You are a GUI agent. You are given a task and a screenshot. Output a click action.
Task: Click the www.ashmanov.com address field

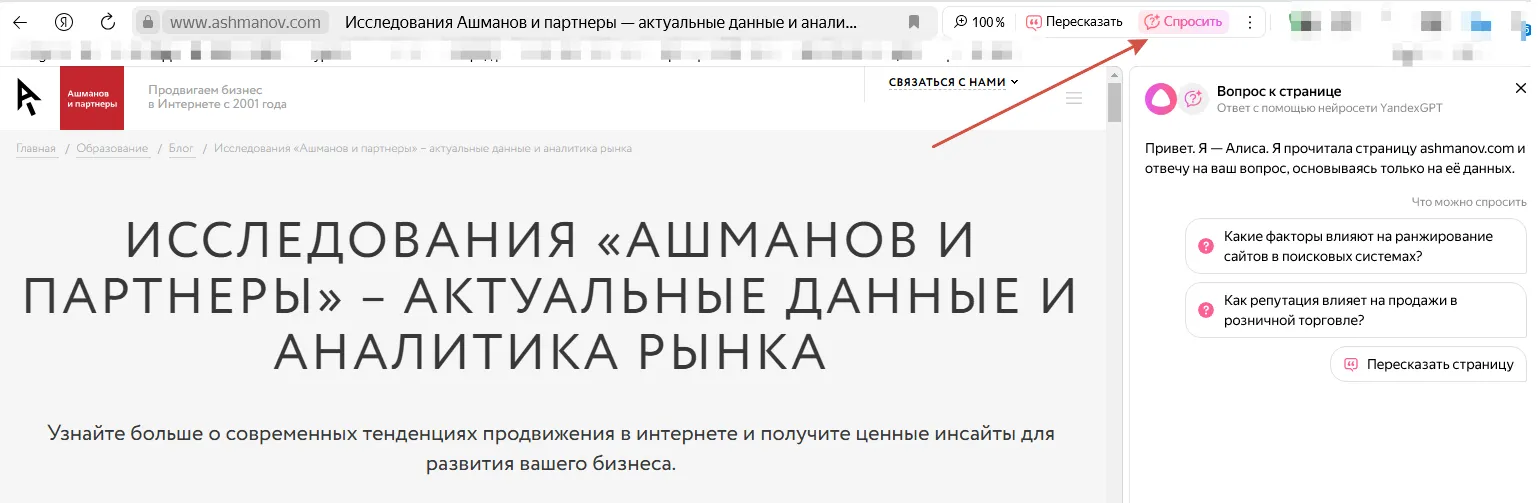[245, 22]
